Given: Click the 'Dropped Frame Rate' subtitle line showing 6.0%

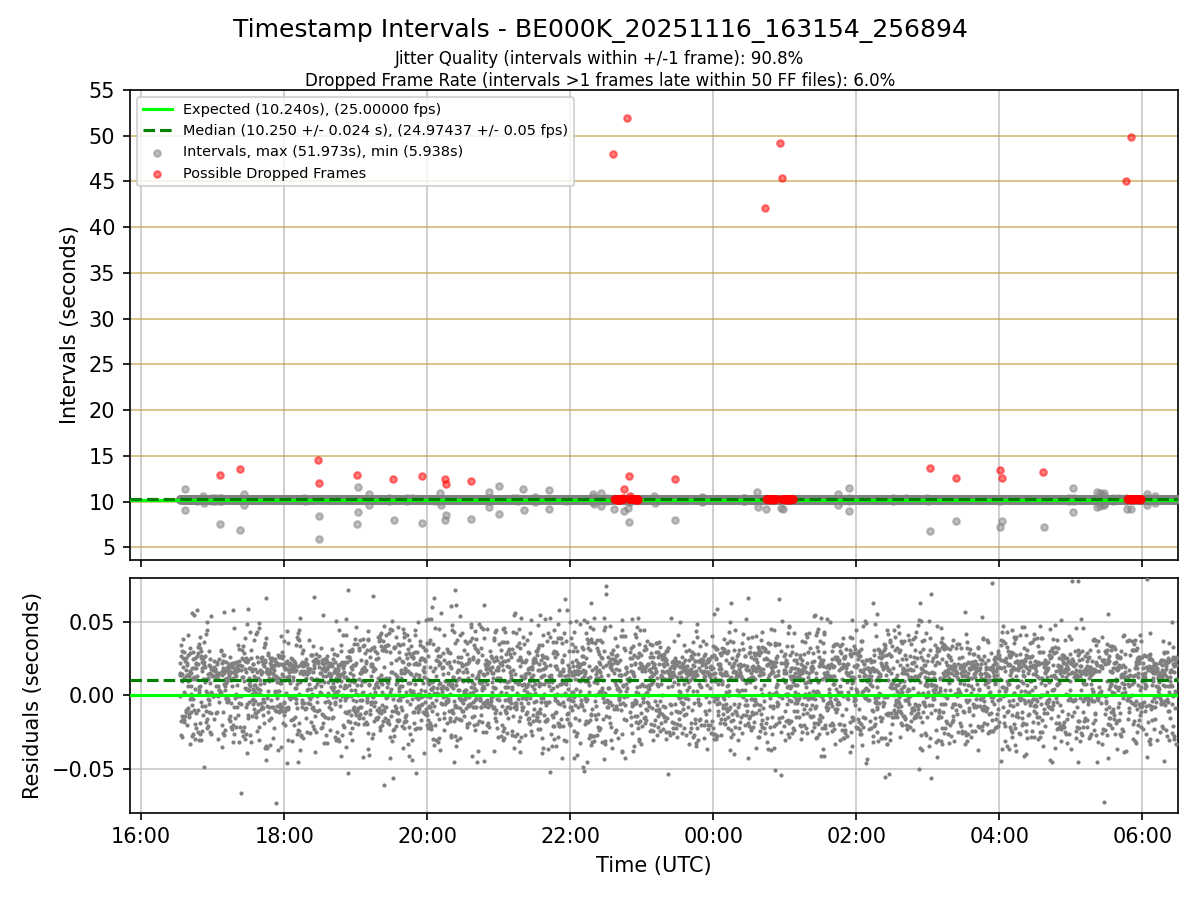Looking at the screenshot, I should pyautogui.click(x=600, y=79).
